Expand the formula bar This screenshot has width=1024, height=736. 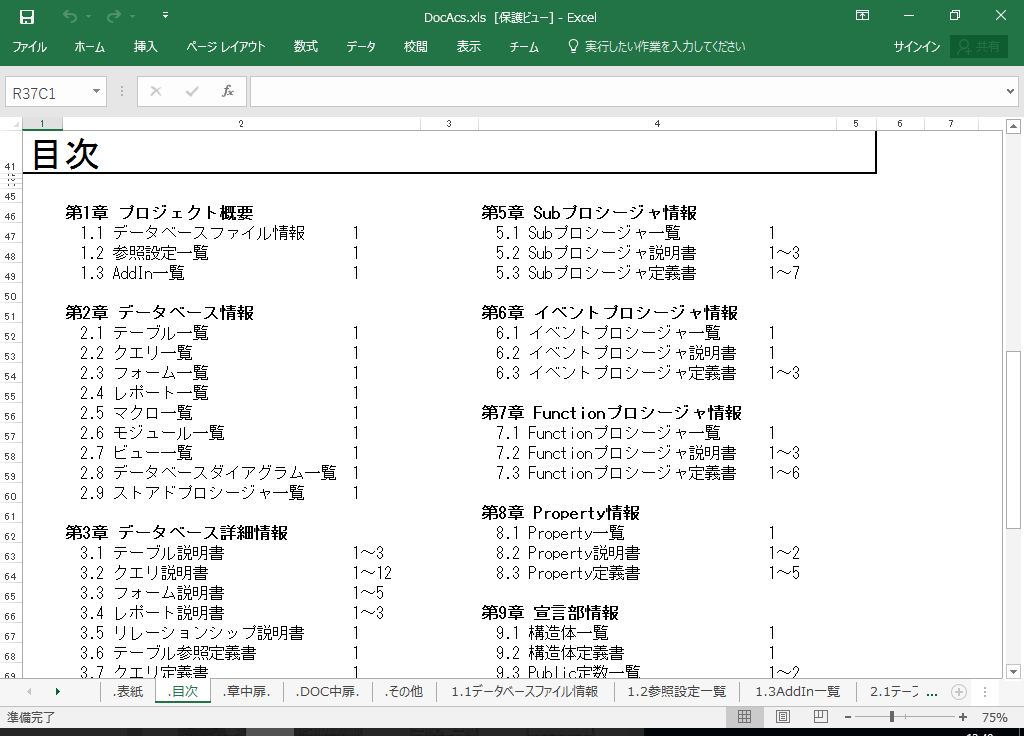coord(1009,92)
